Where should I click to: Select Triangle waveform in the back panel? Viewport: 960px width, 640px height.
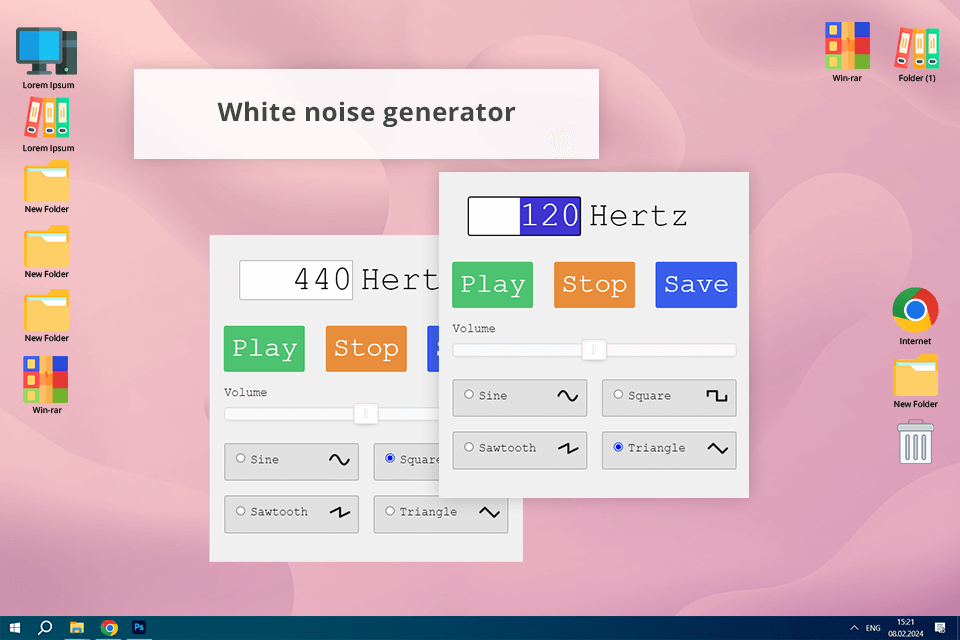tap(441, 514)
